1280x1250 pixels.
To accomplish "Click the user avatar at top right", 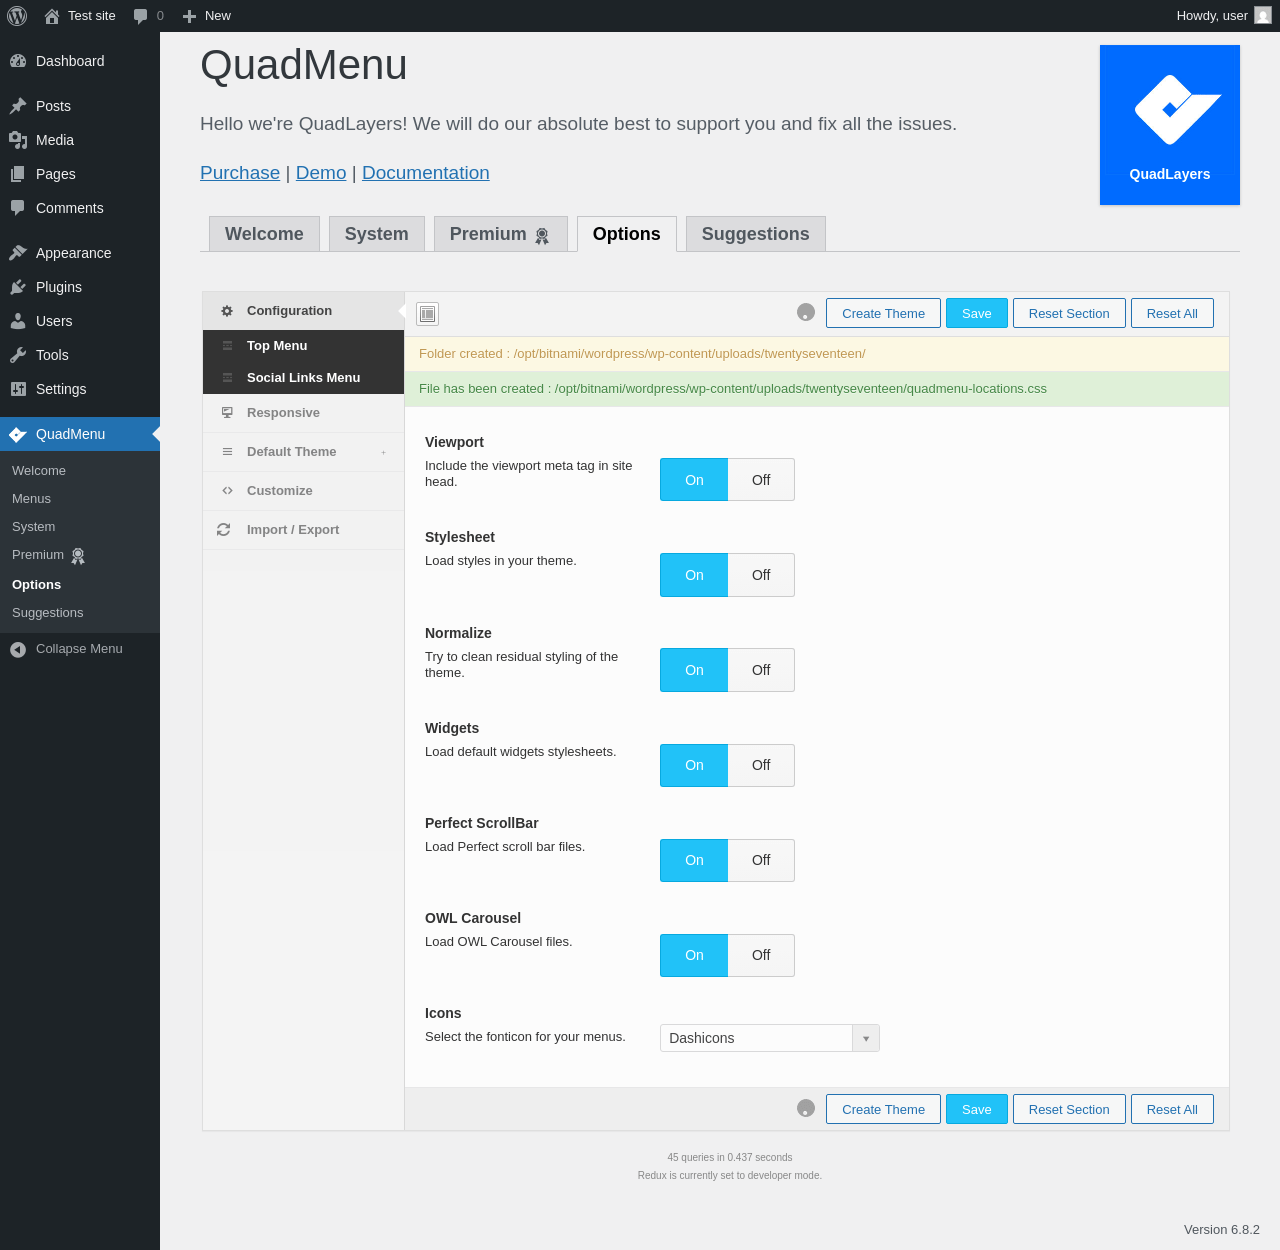I will tap(1263, 16).
